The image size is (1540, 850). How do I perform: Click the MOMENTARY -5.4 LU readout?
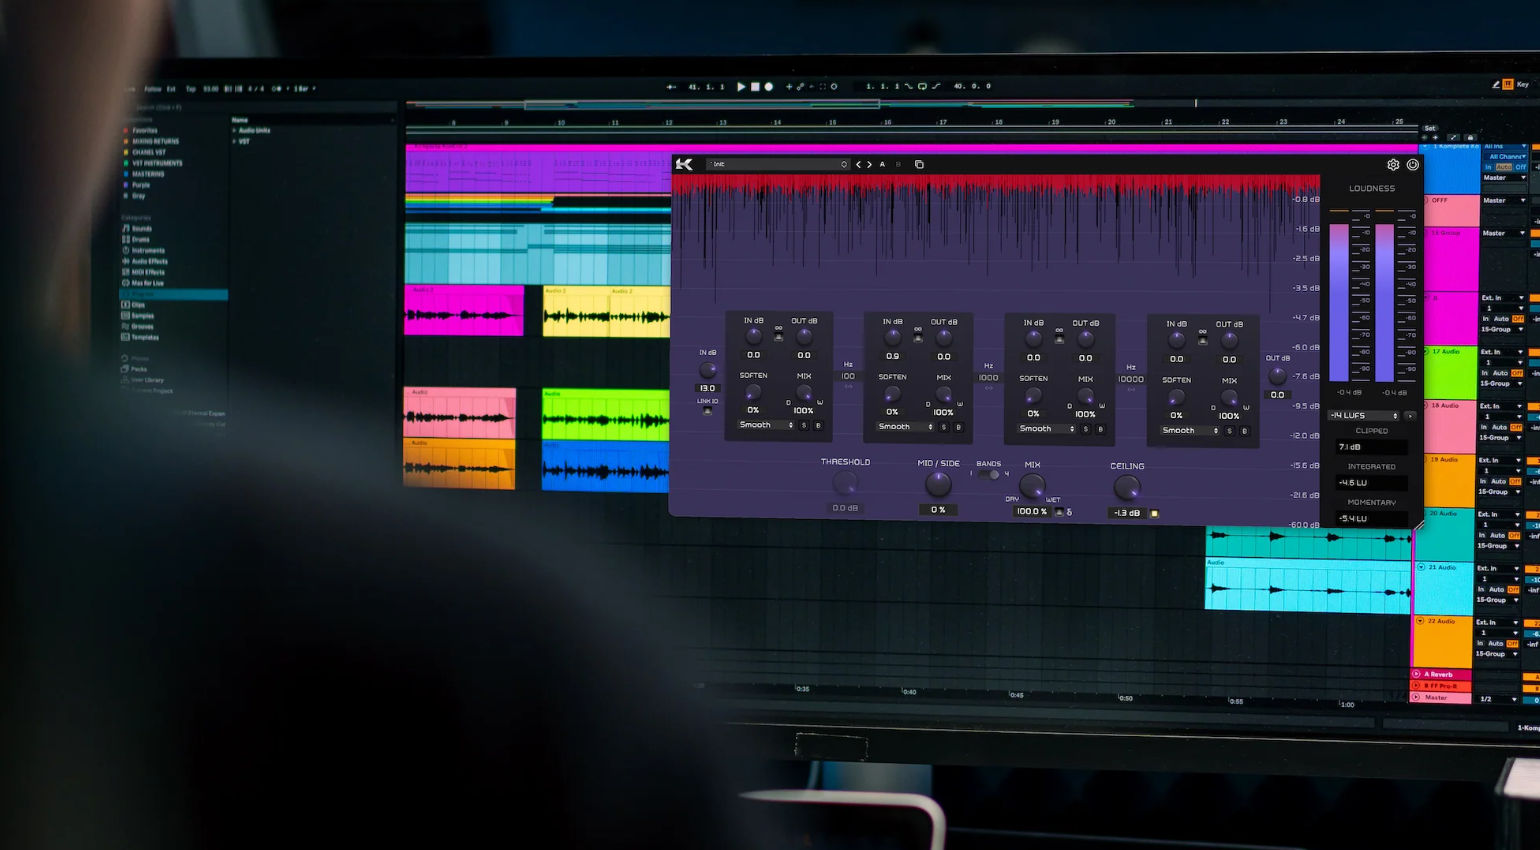pyautogui.click(x=1371, y=519)
